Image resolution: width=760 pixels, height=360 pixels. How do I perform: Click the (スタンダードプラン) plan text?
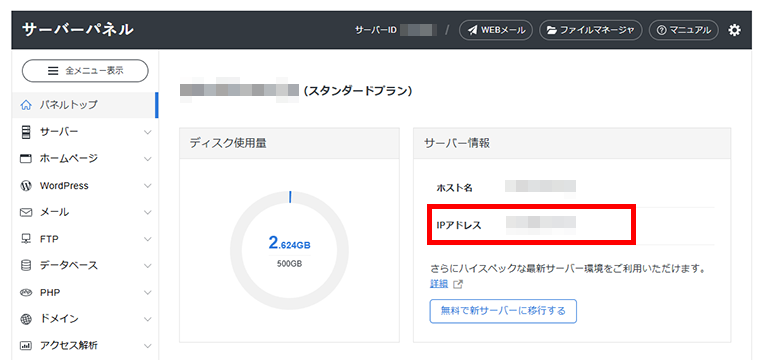coord(358,91)
